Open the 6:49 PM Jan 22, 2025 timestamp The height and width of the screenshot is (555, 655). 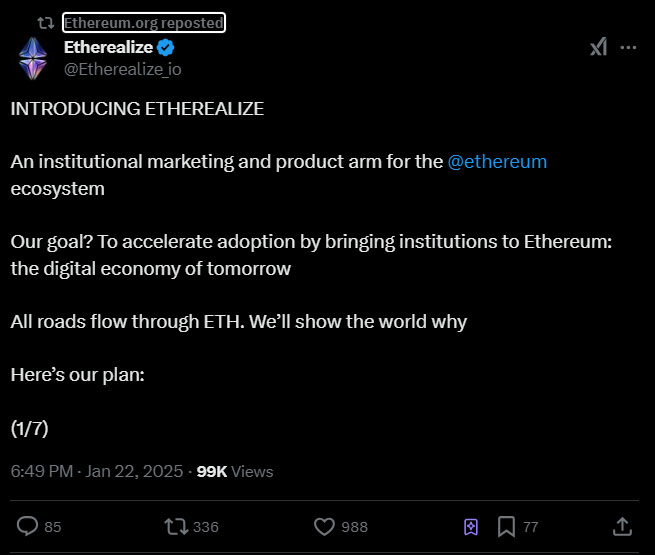click(97, 471)
